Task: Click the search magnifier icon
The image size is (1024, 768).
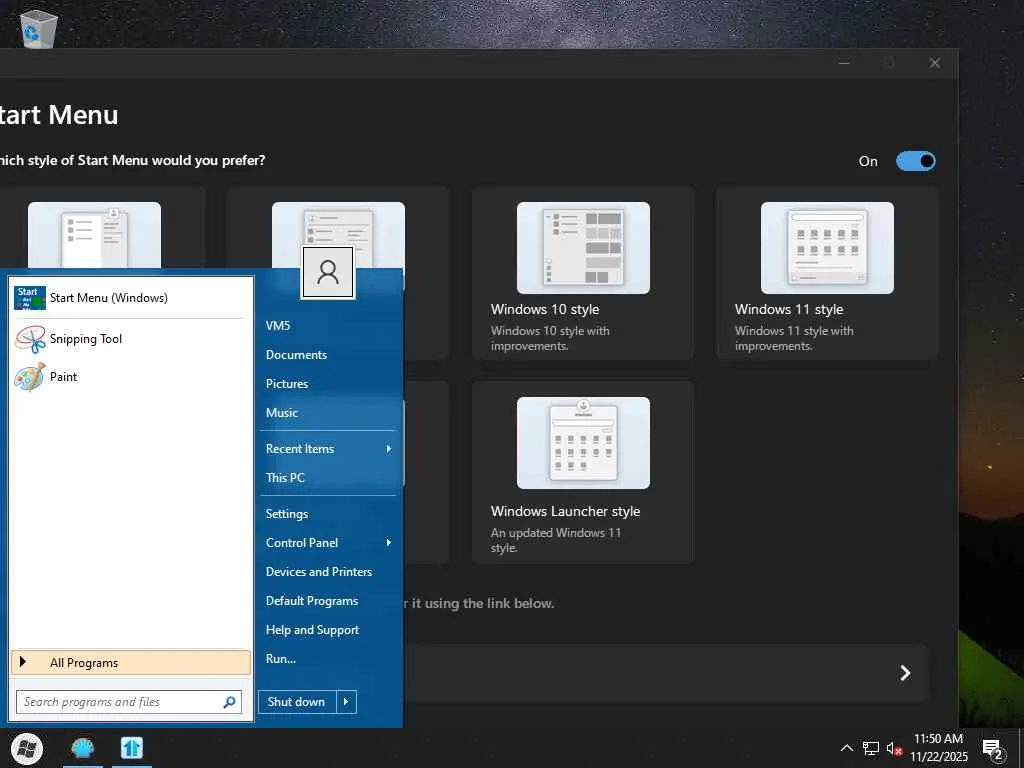Action: [x=229, y=702]
